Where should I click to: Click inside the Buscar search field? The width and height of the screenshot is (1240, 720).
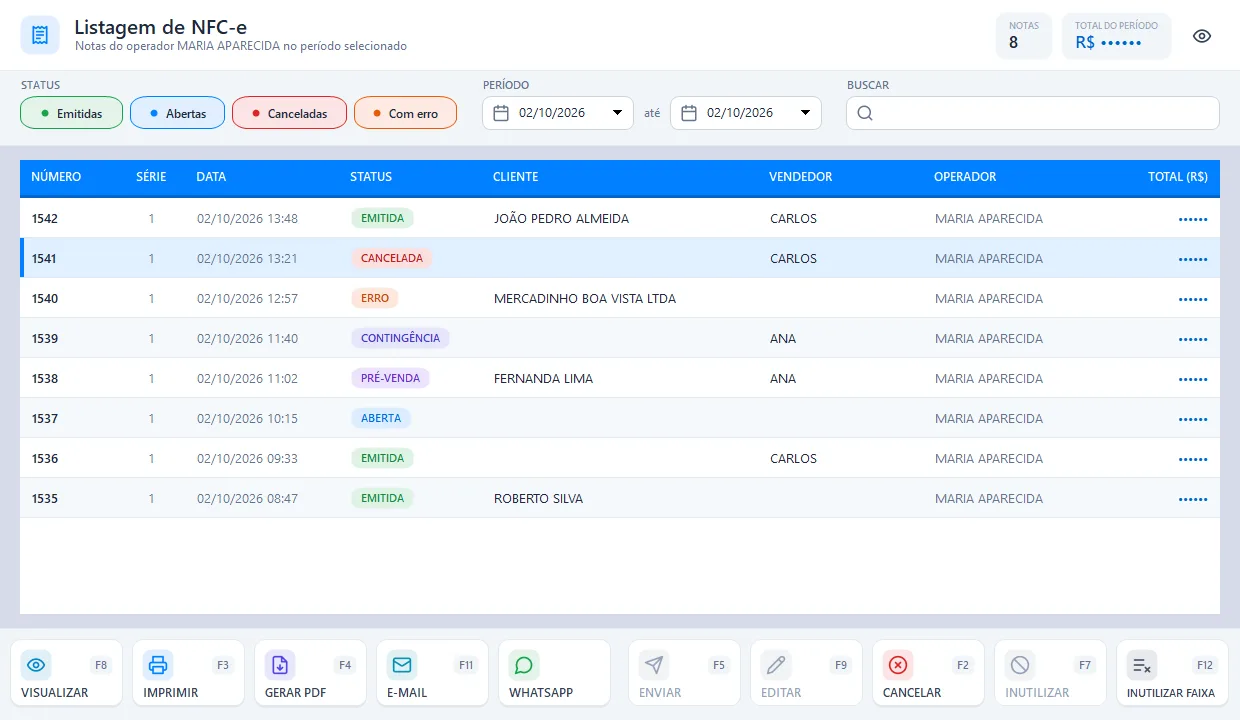point(1033,113)
